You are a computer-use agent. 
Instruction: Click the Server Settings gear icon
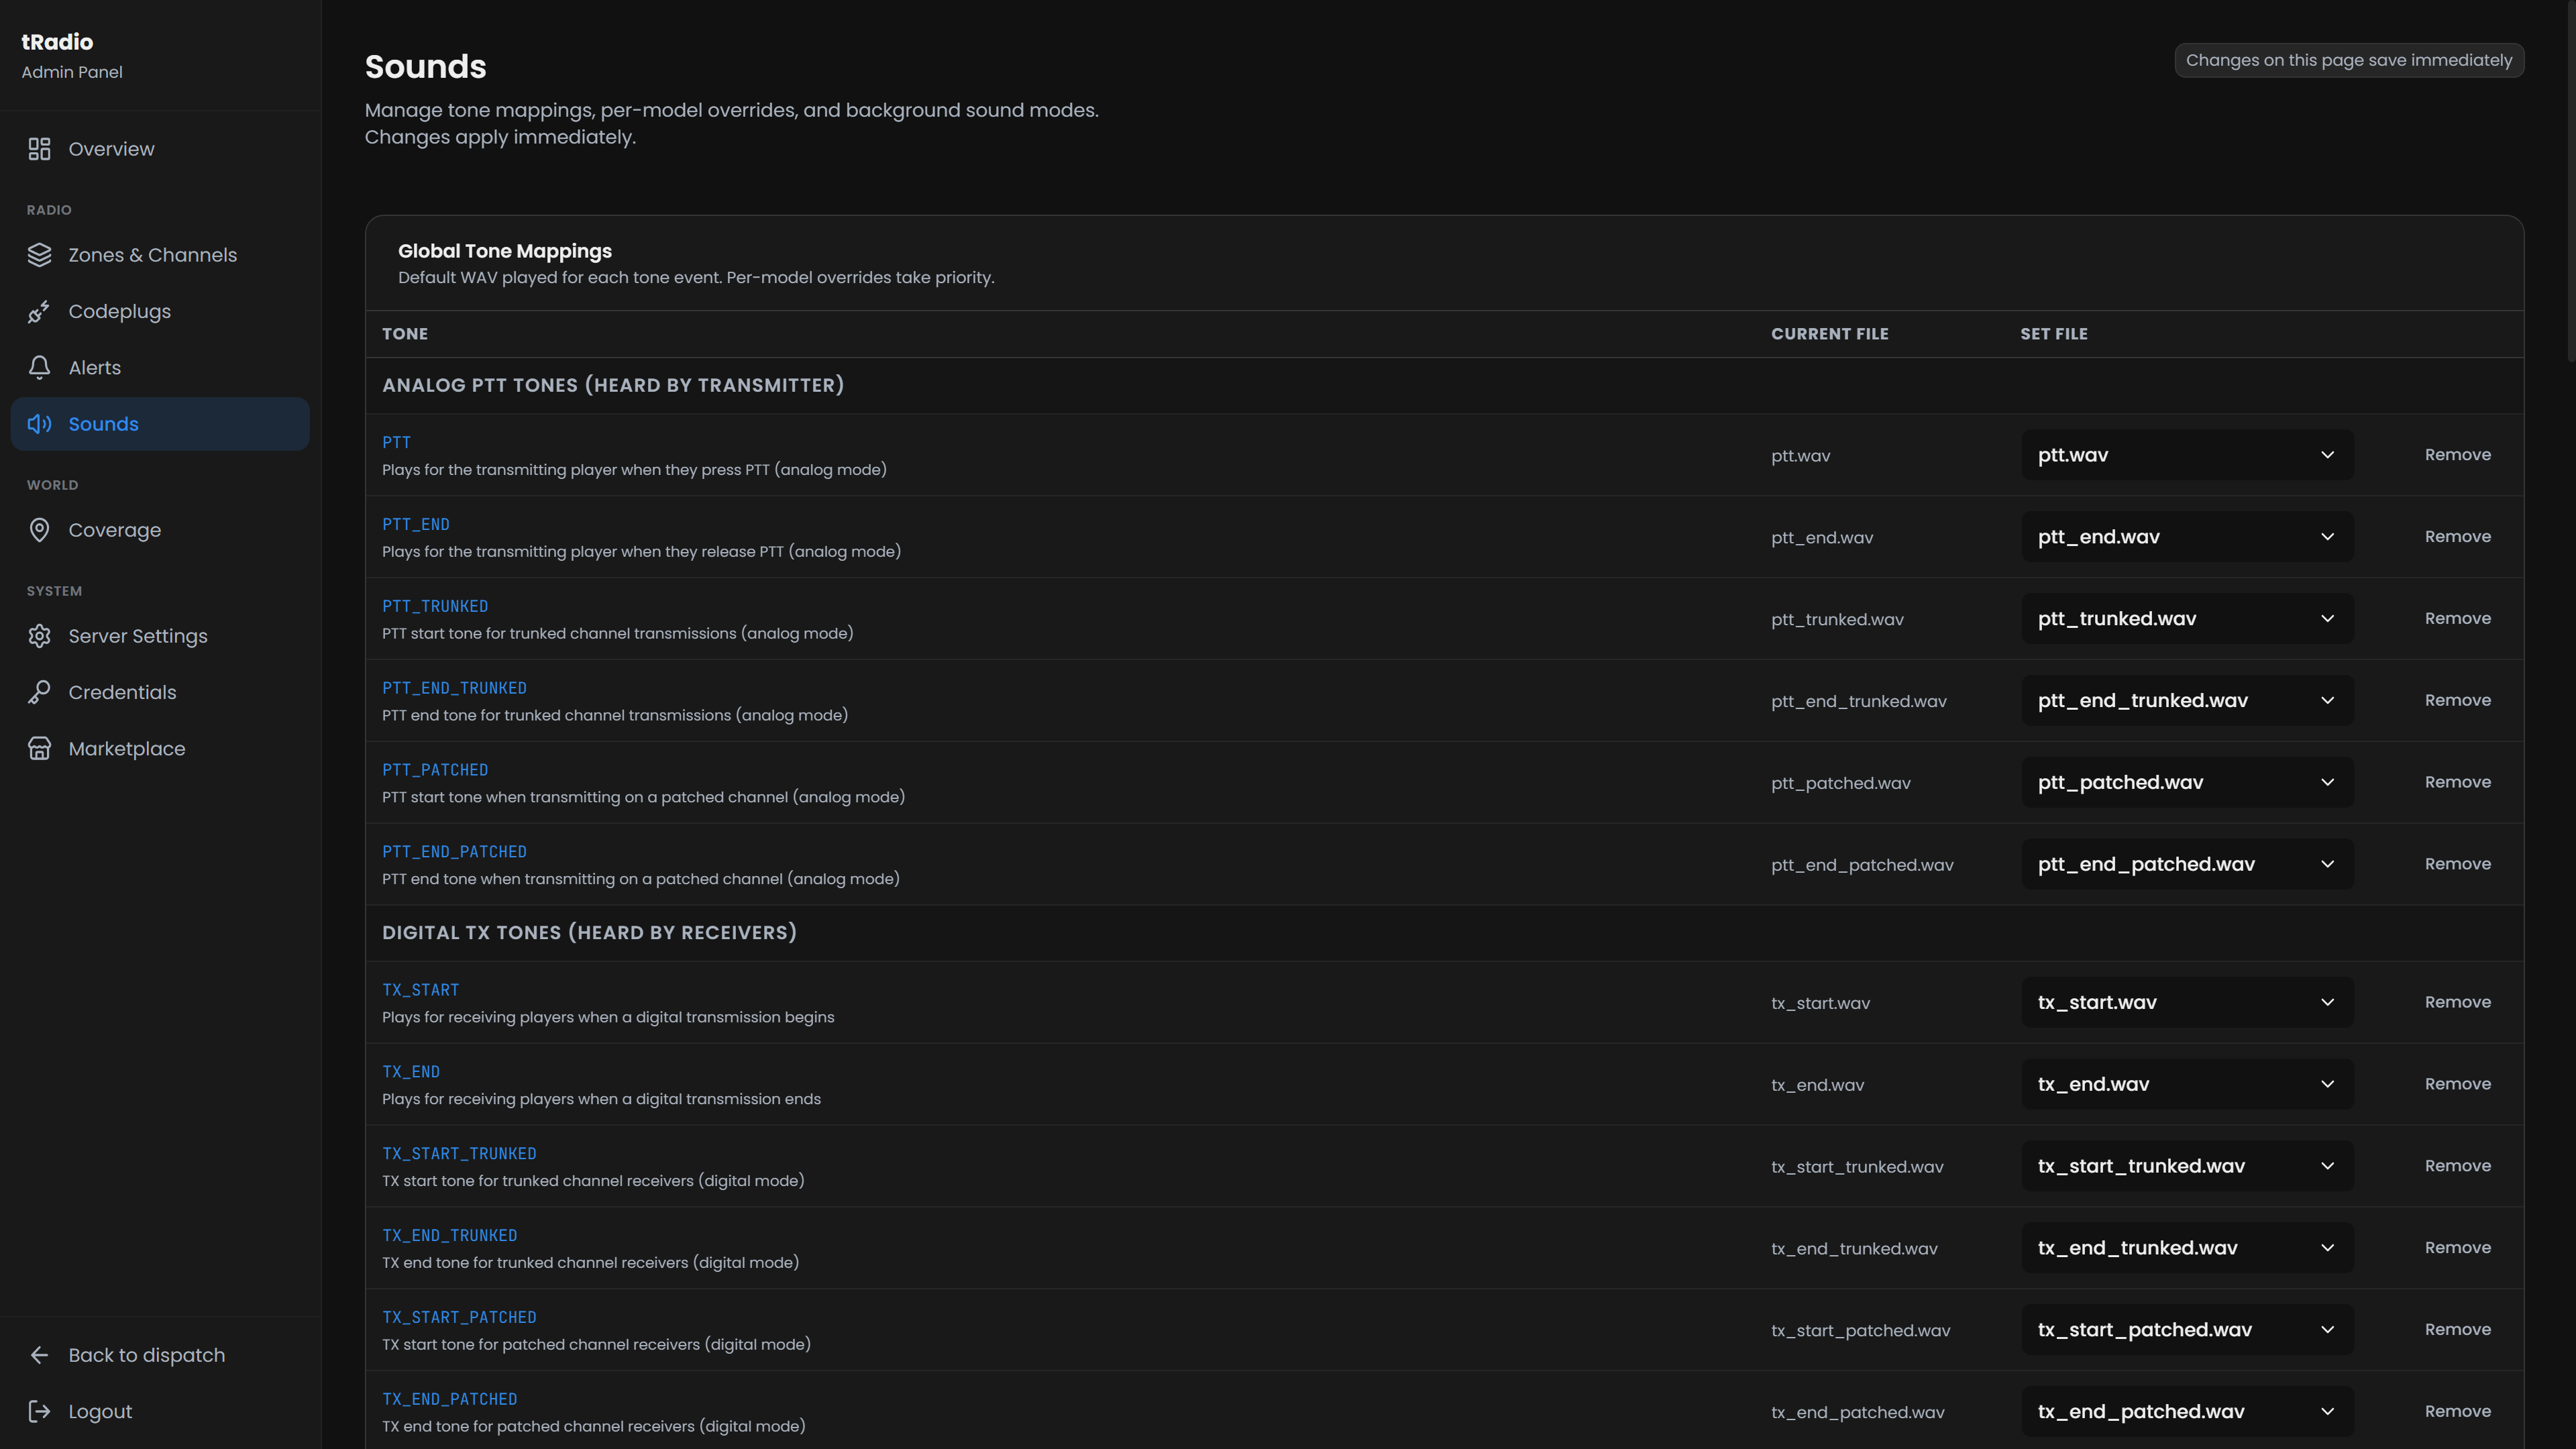39,636
